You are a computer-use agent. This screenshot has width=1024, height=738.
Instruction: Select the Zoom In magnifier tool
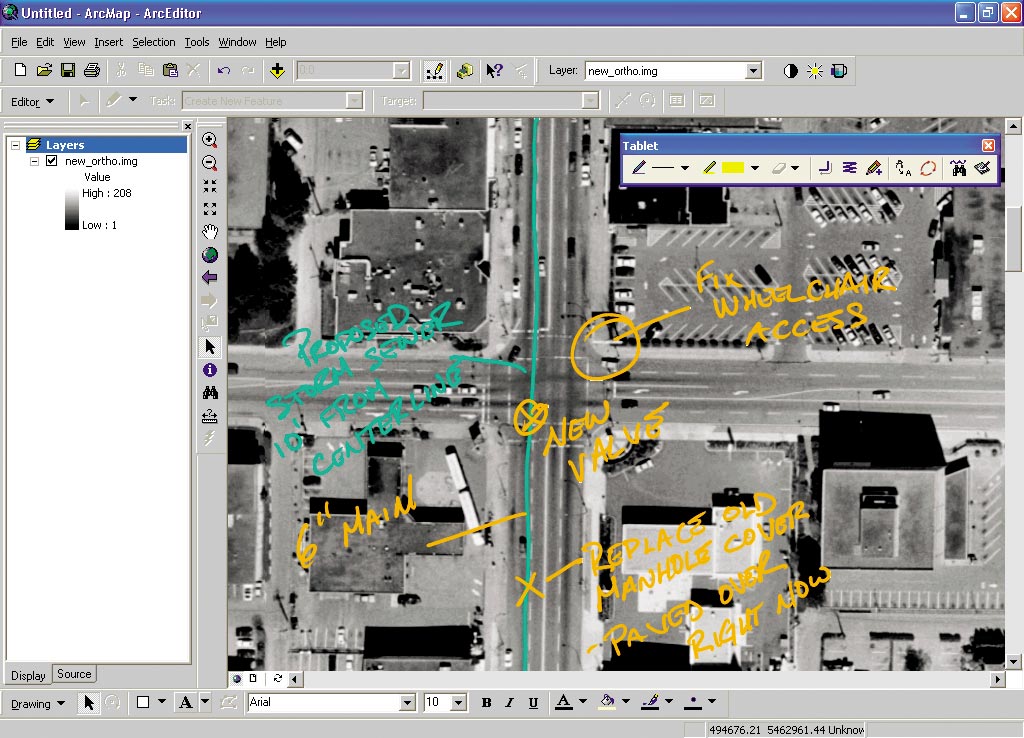pos(210,140)
